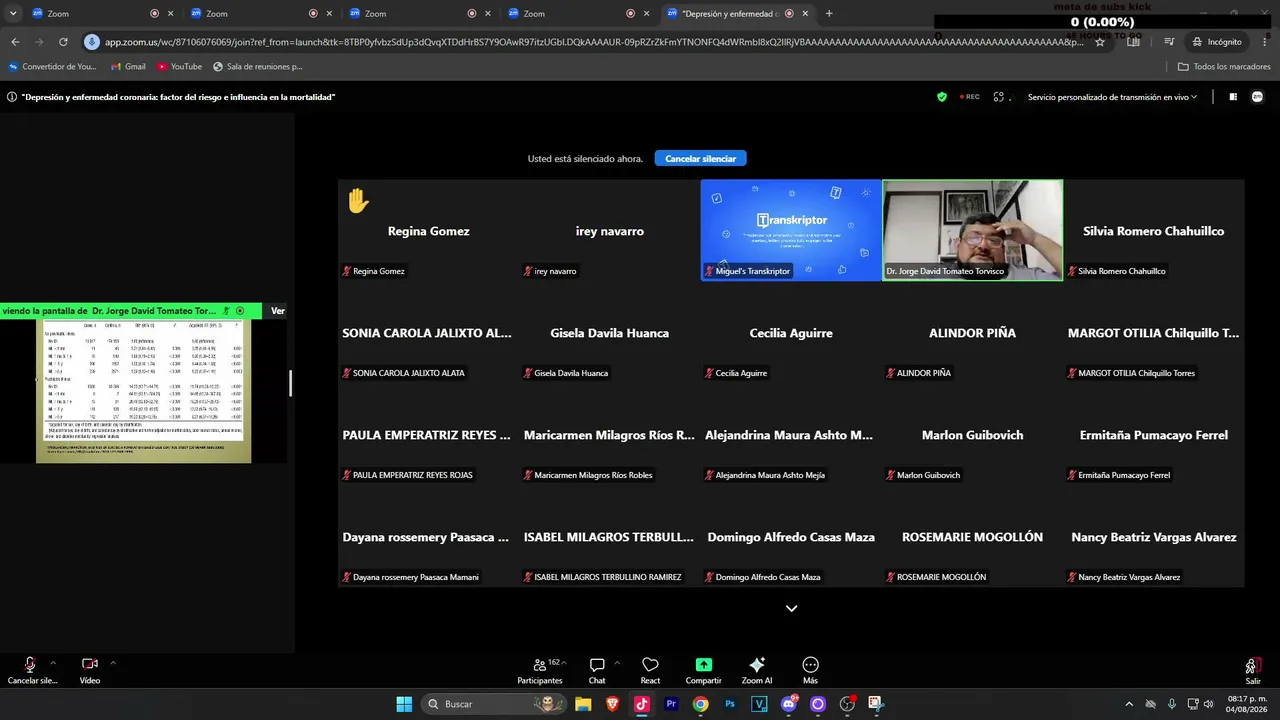Open the taskbar volume control

click(x=1209, y=704)
